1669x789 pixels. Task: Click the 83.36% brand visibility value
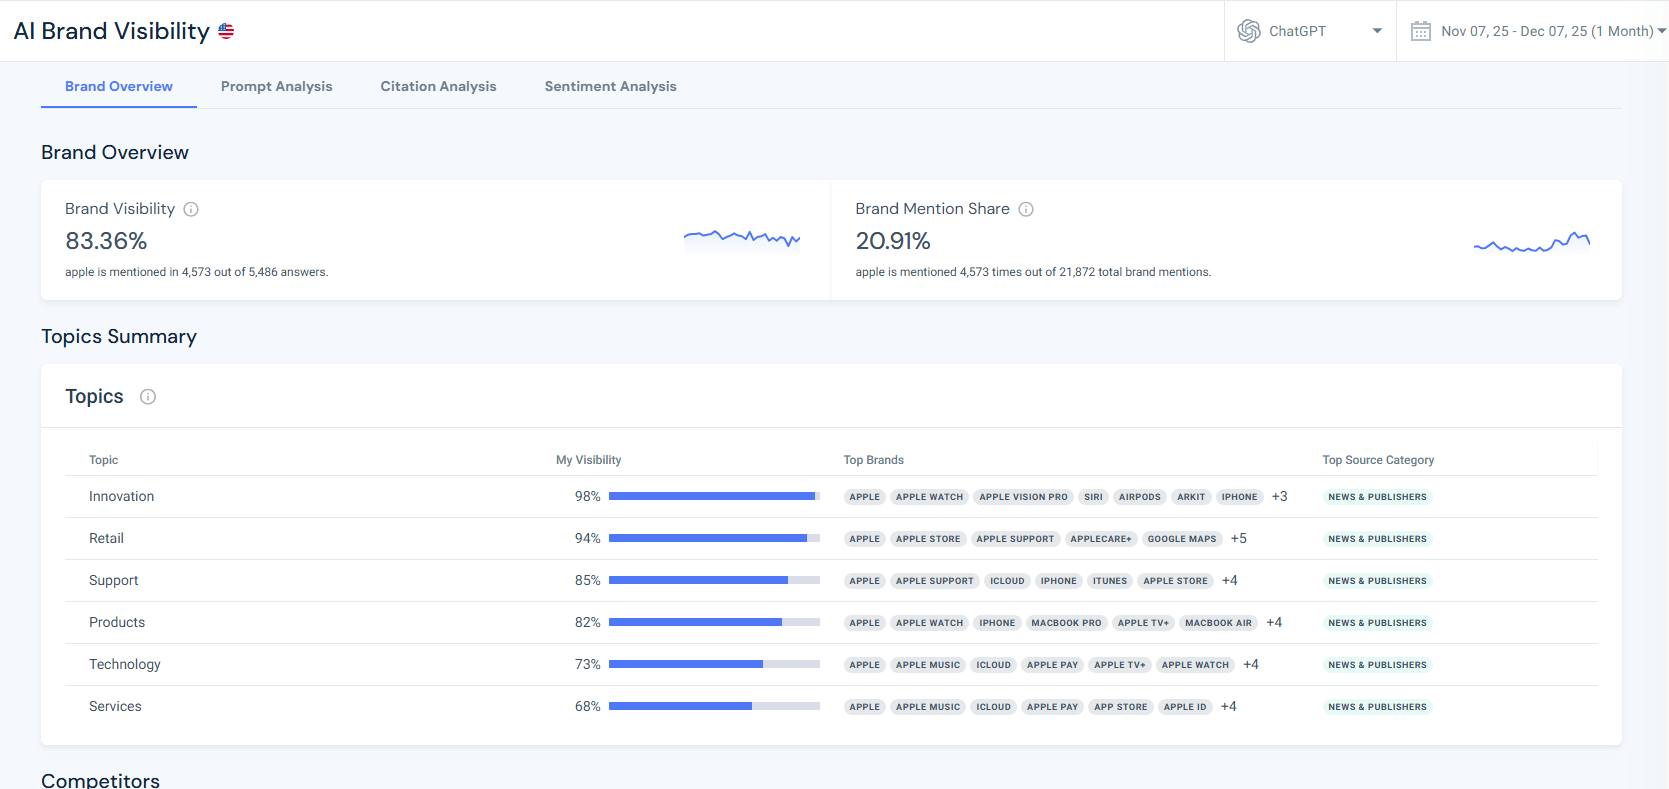tap(106, 241)
